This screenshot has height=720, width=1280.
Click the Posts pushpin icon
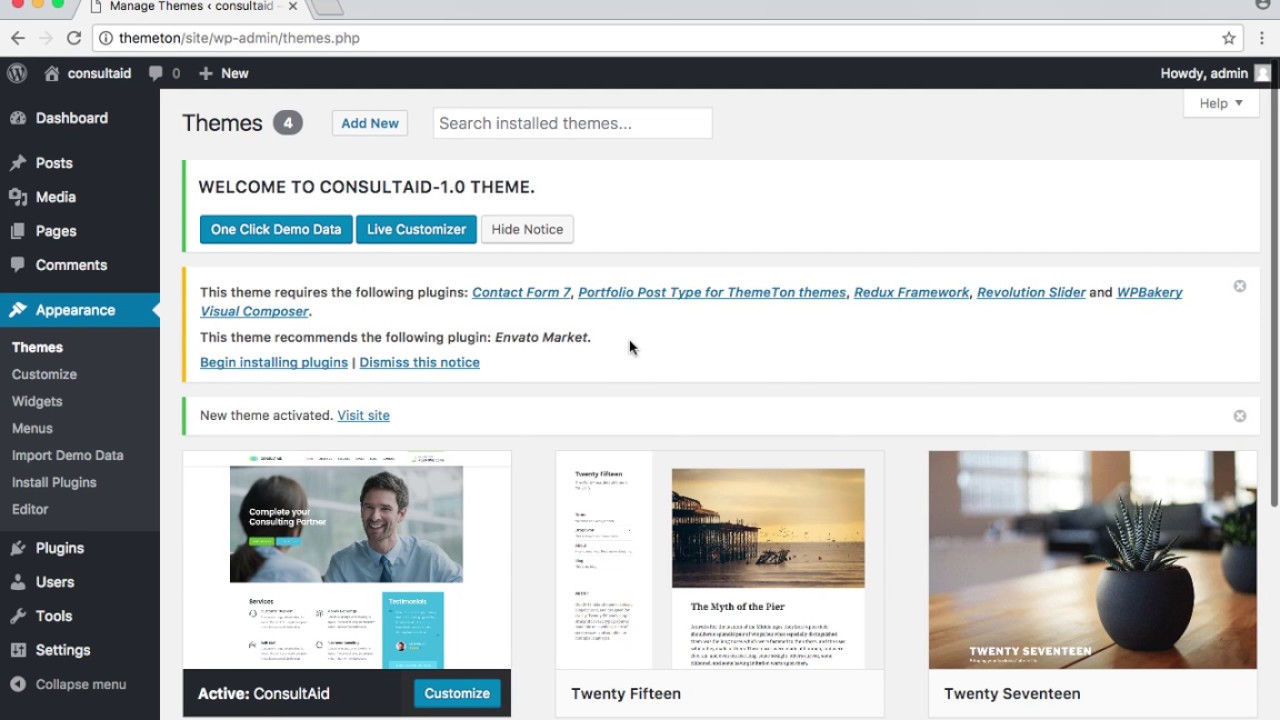pyautogui.click(x=18, y=163)
